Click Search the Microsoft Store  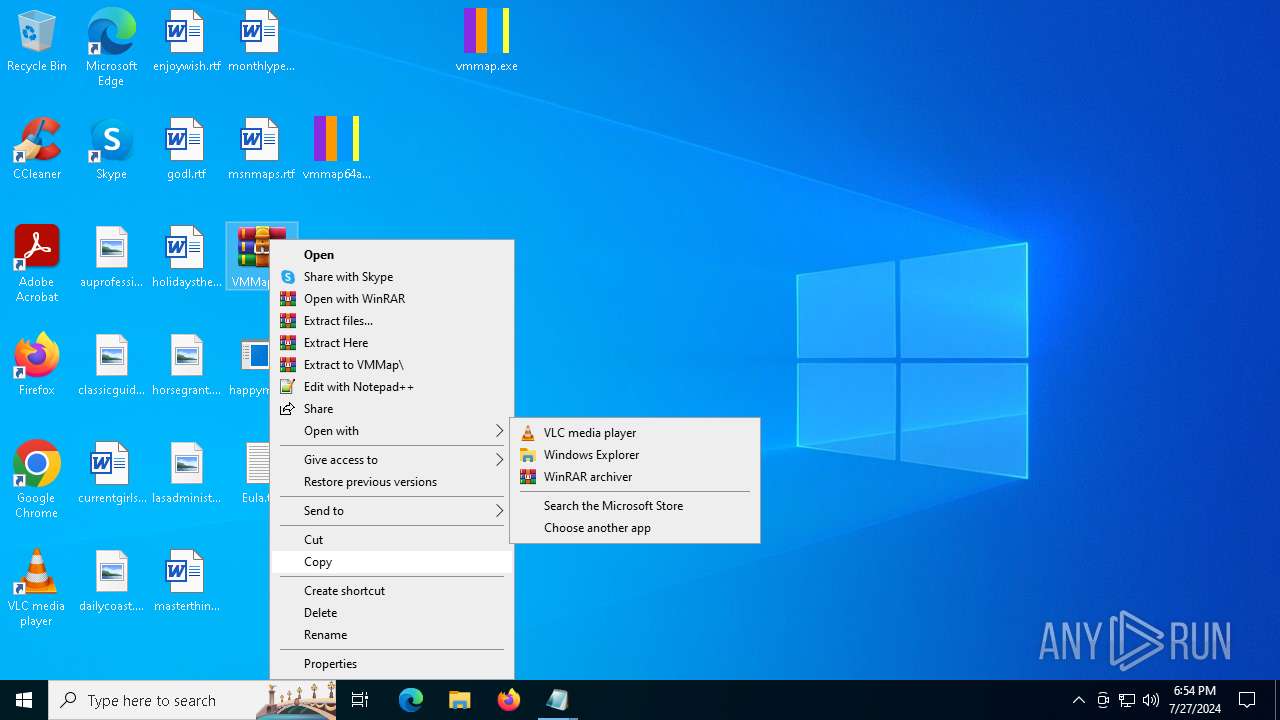[635, 506]
